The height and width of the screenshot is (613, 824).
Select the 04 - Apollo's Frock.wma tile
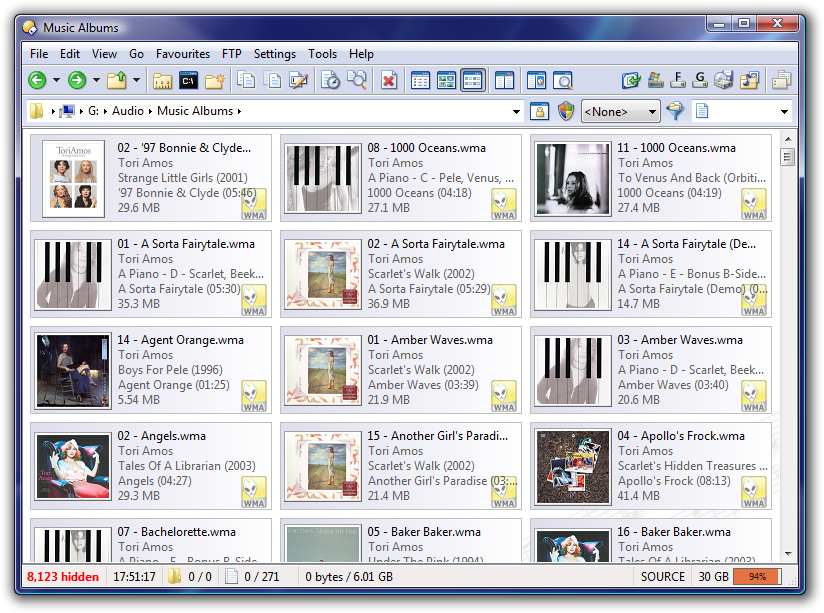point(651,466)
